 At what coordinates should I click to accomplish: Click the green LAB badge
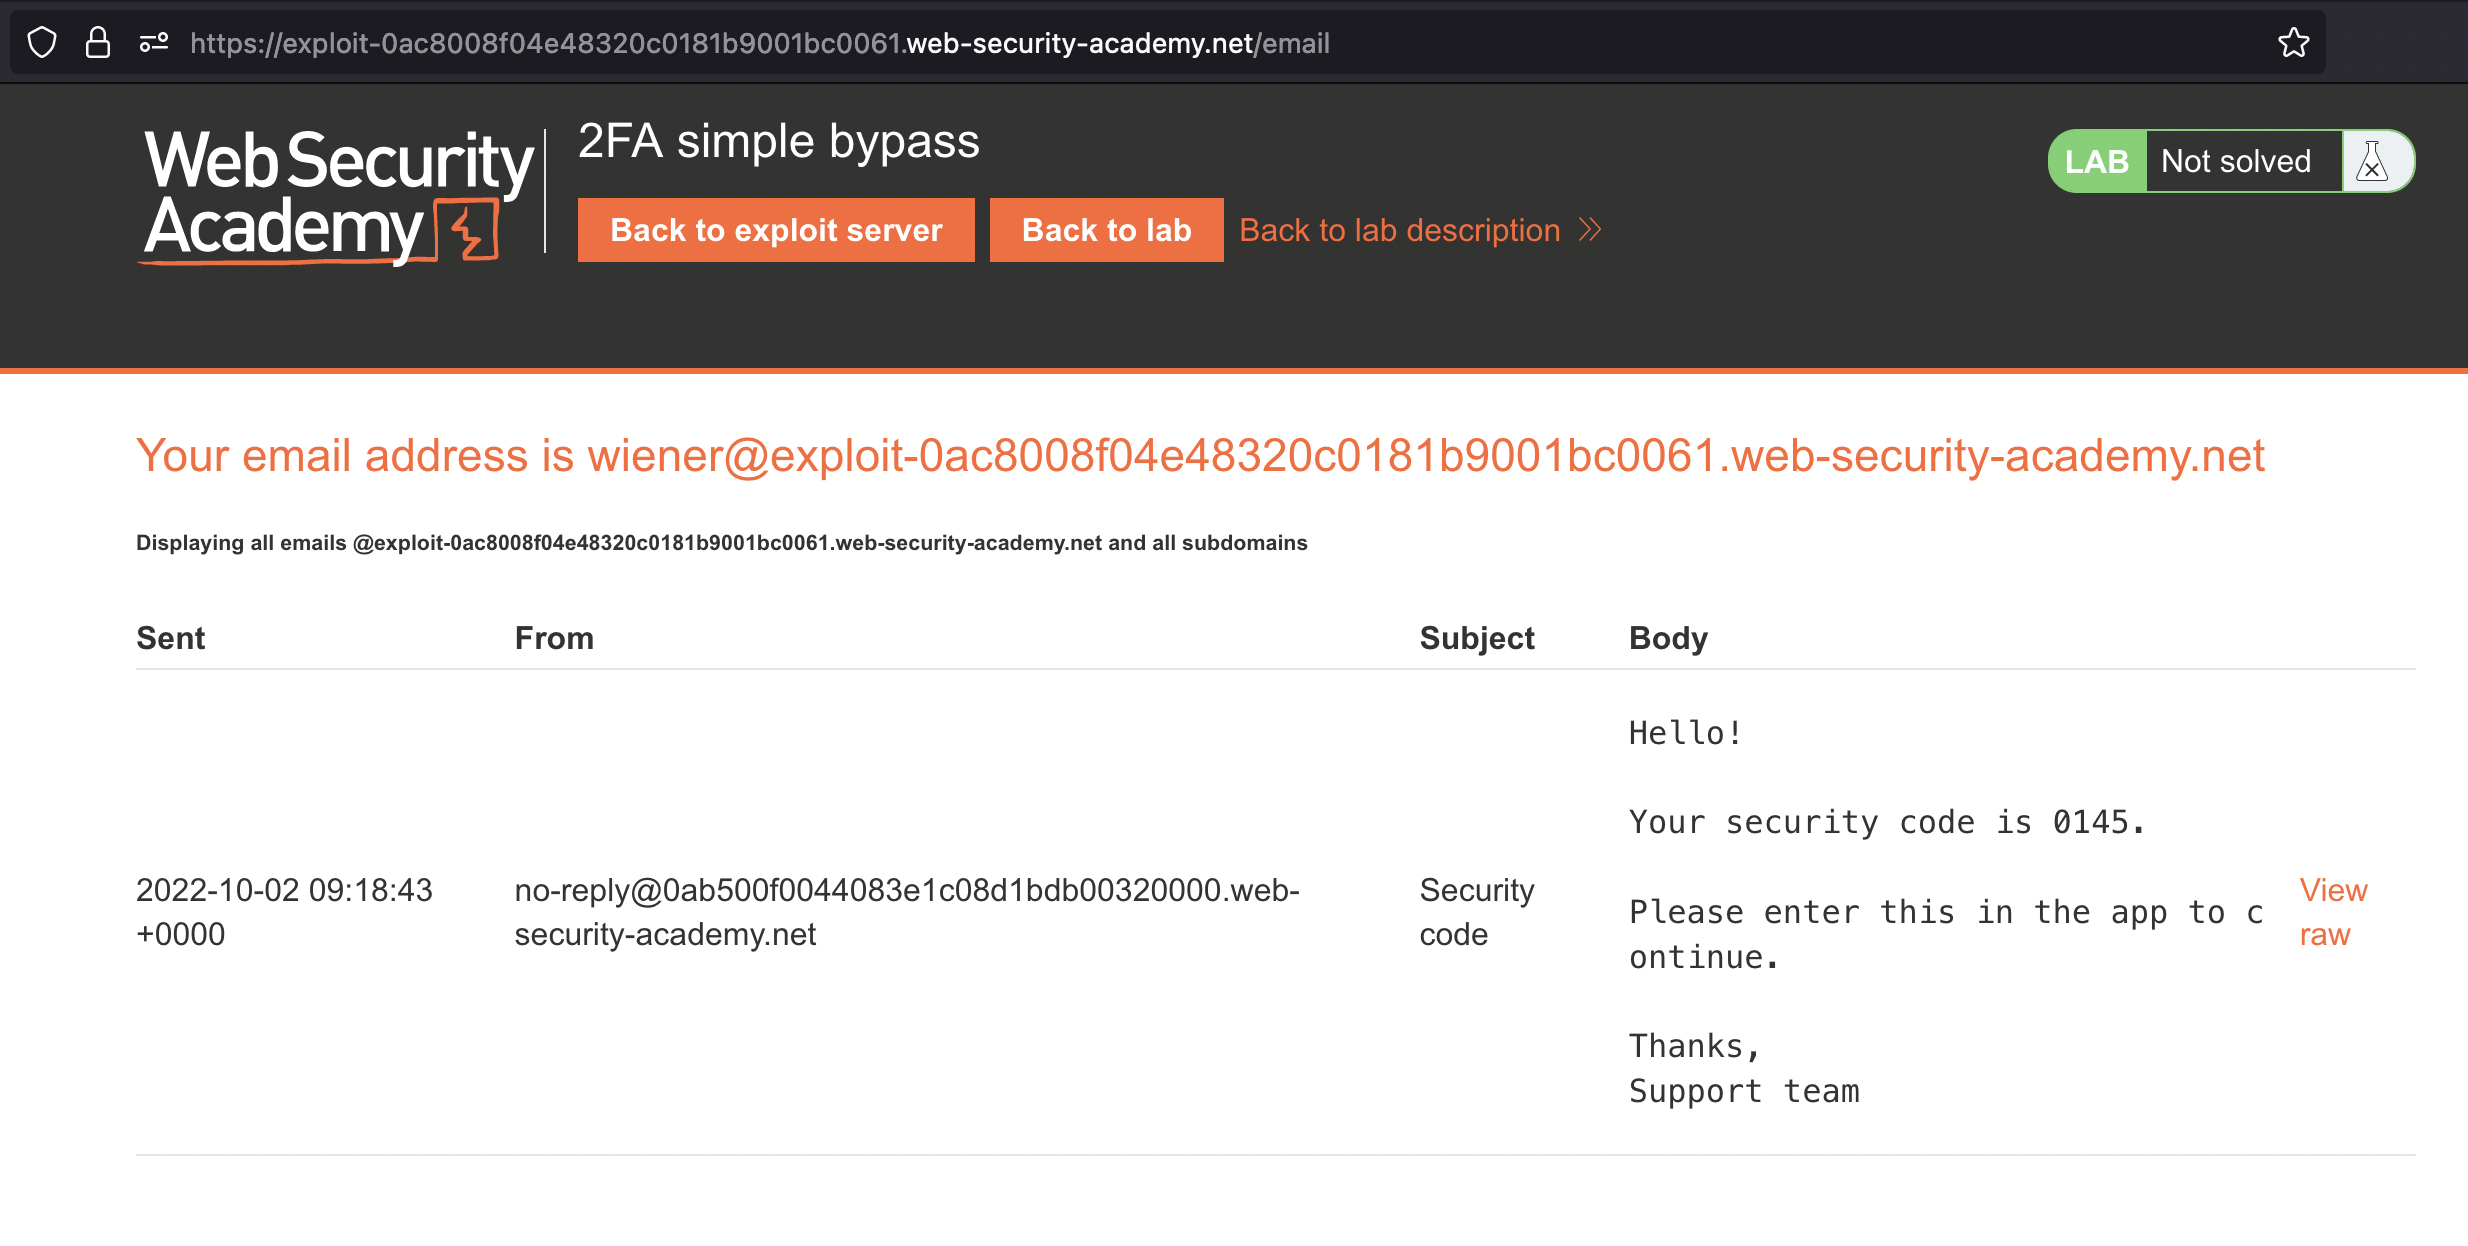(x=2096, y=161)
